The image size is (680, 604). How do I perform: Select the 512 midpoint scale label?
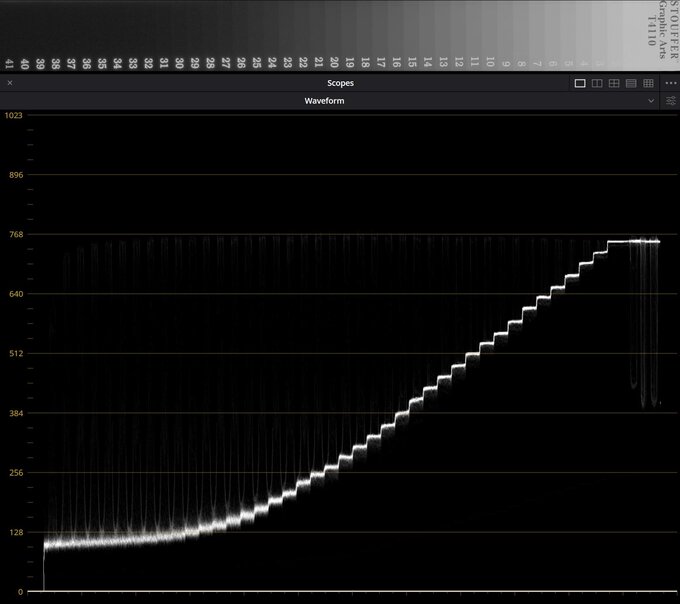(16, 353)
